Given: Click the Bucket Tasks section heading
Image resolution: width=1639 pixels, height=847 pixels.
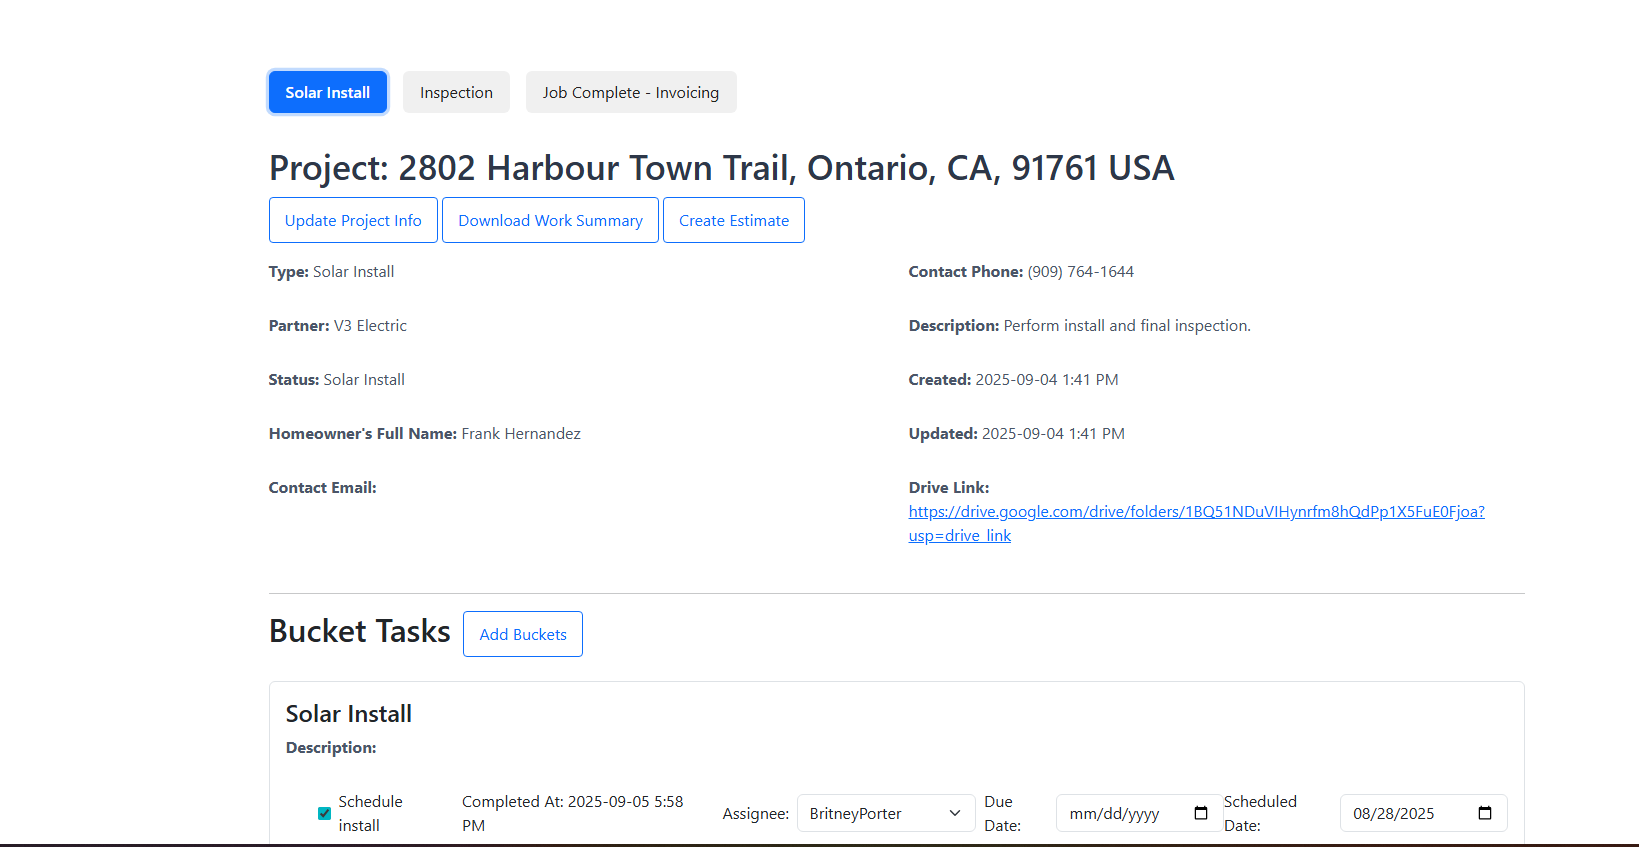Looking at the screenshot, I should pos(359,631).
